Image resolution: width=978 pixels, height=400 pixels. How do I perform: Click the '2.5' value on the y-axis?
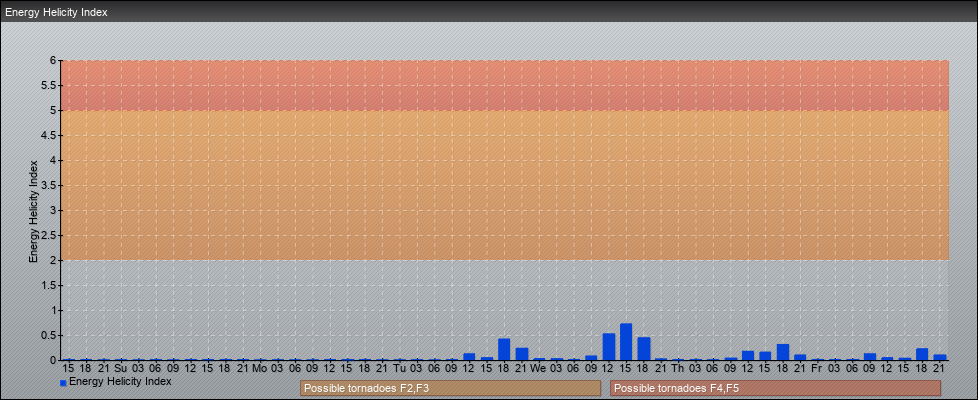[x=50, y=235]
